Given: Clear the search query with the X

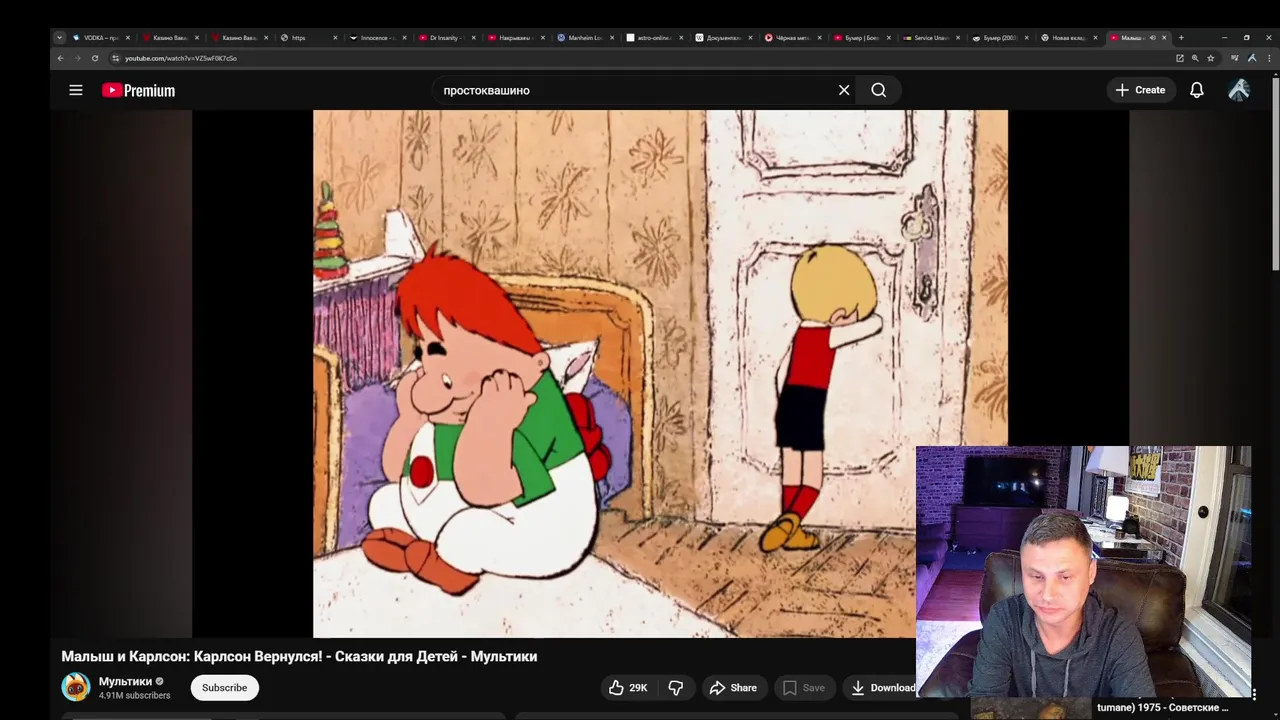Looking at the screenshot, I should (x=844, y=90).
